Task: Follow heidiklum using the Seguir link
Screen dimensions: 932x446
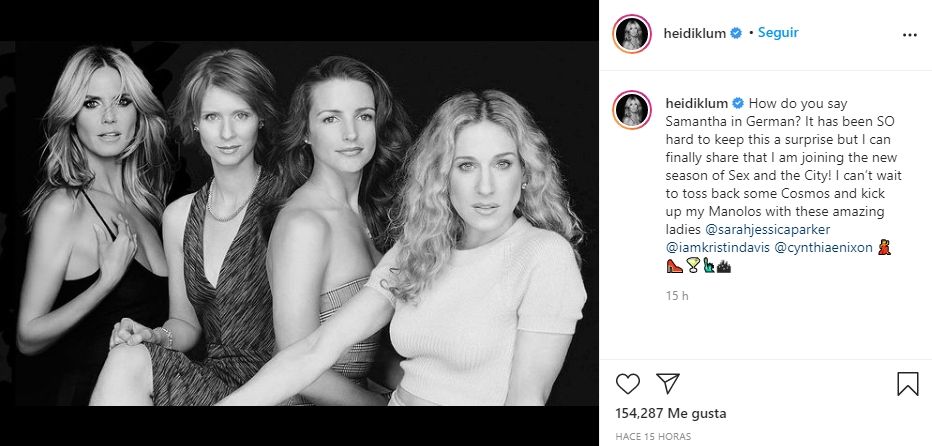Action: (778, 32)
